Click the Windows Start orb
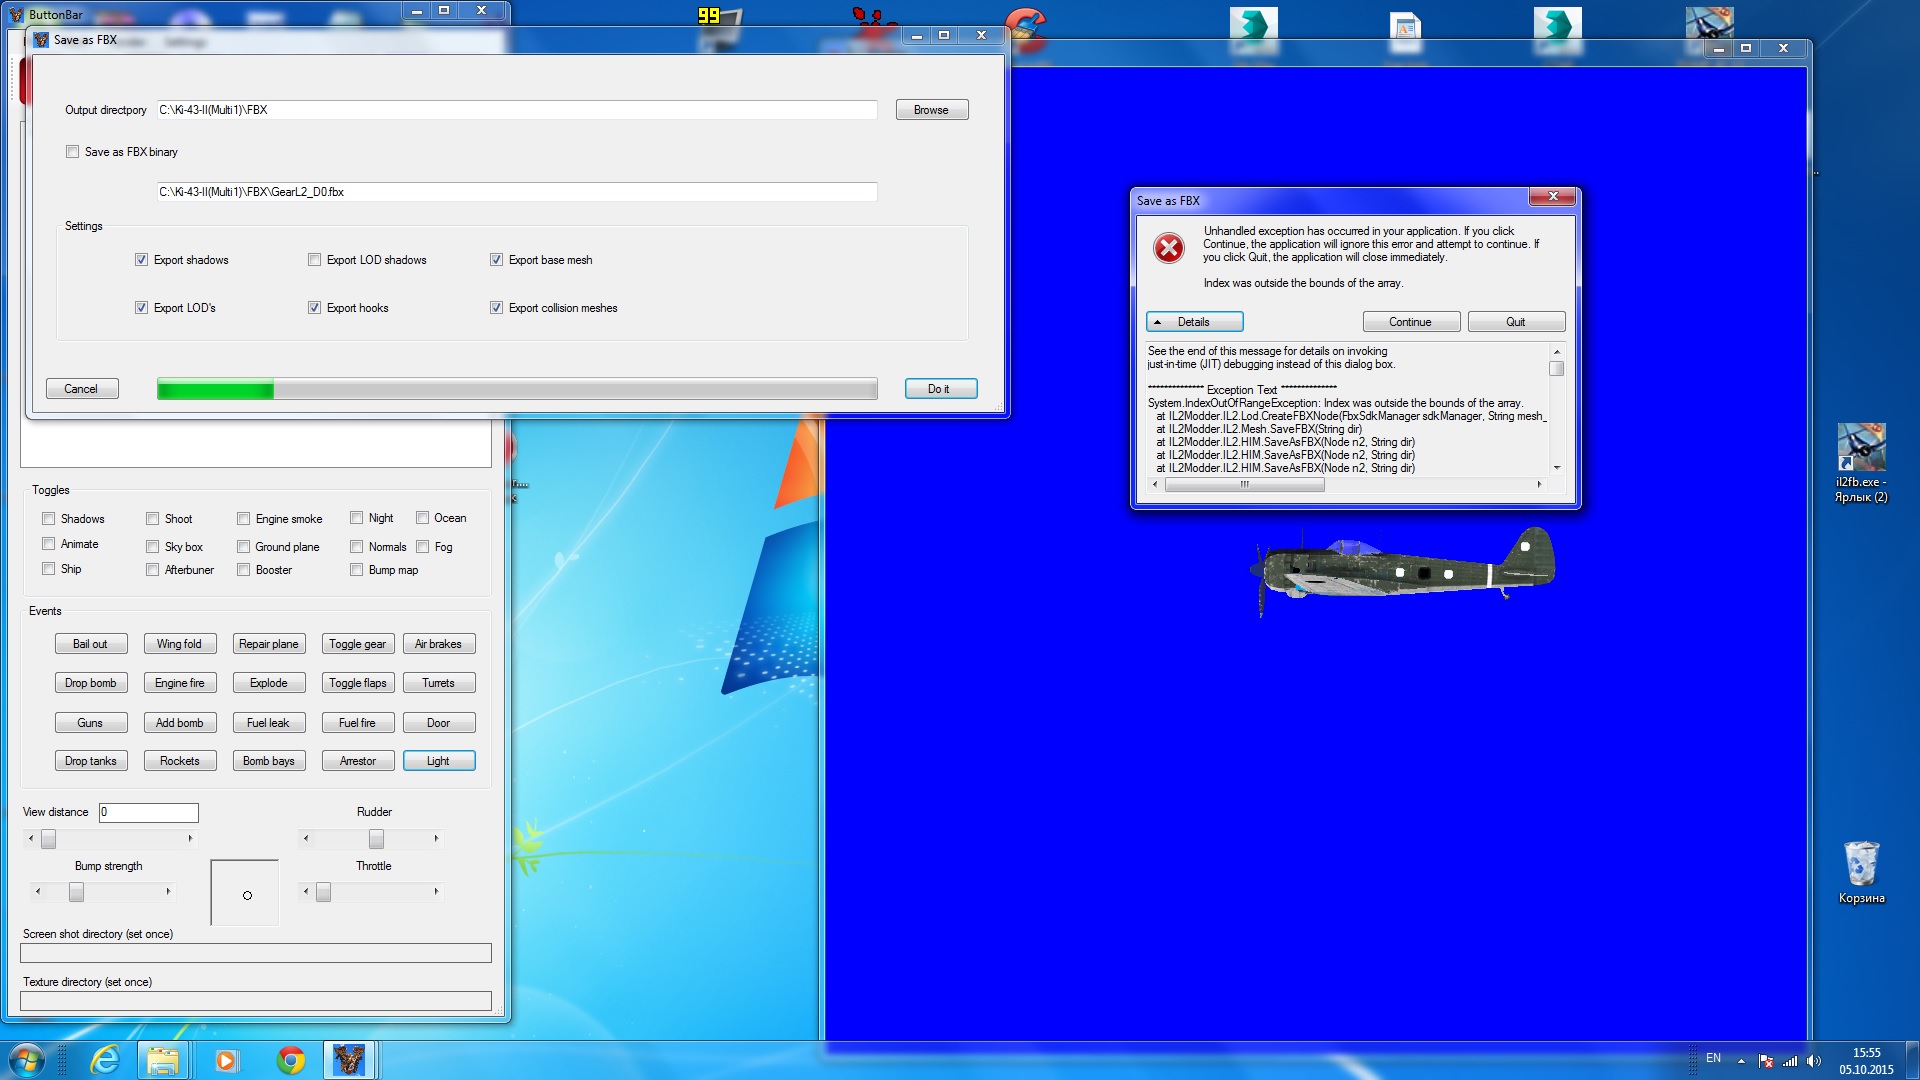 tap(27, 1059)
